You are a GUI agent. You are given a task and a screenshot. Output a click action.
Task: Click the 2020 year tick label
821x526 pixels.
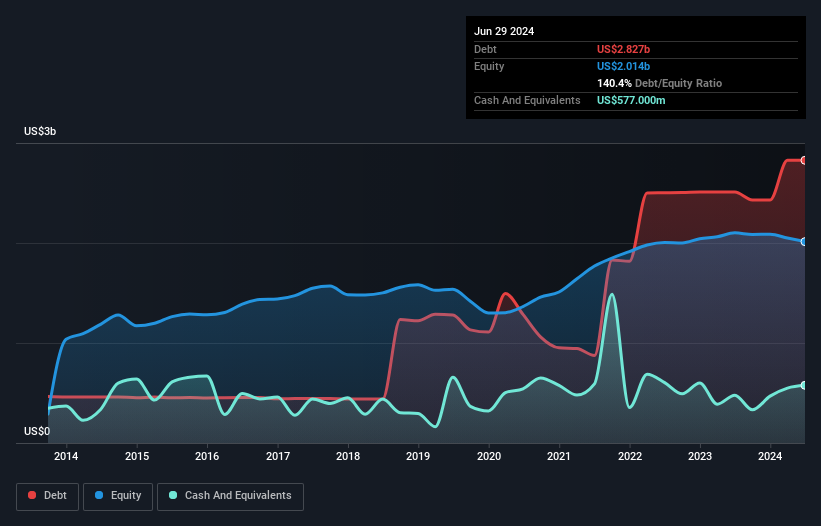489,457
